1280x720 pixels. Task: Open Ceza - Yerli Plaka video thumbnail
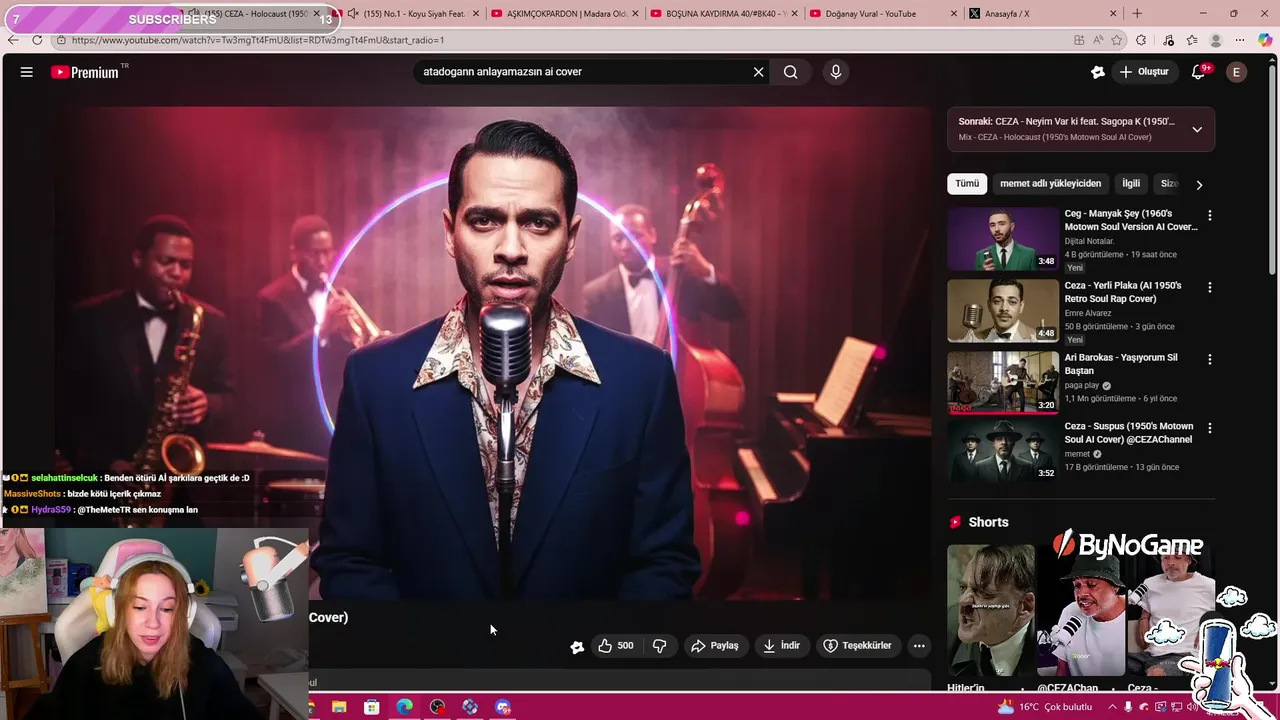(x=1003, y=310)
